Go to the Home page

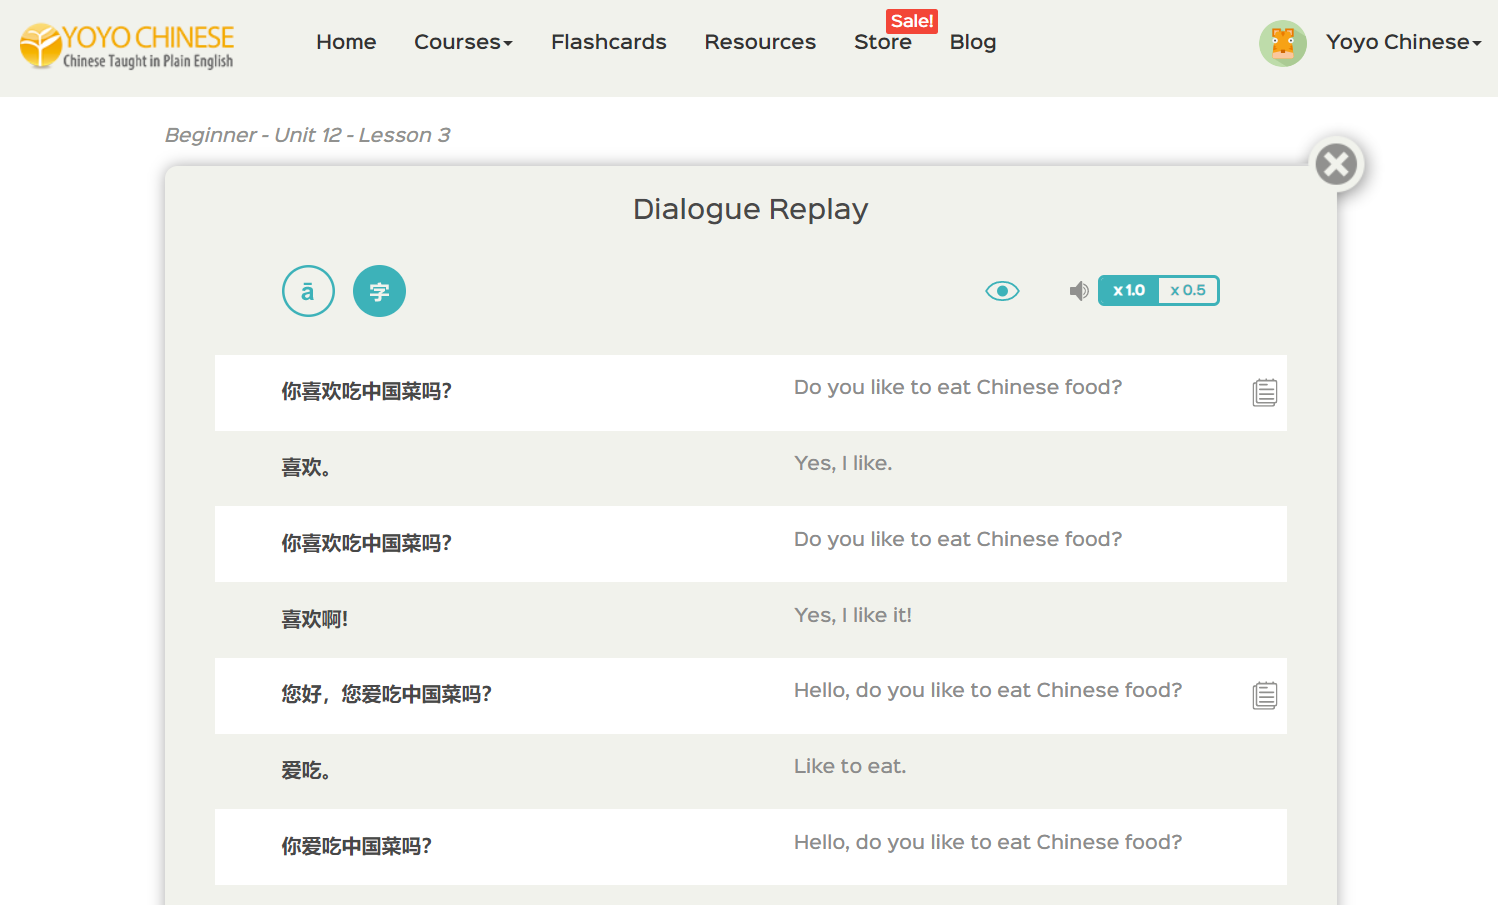(346, 42)
